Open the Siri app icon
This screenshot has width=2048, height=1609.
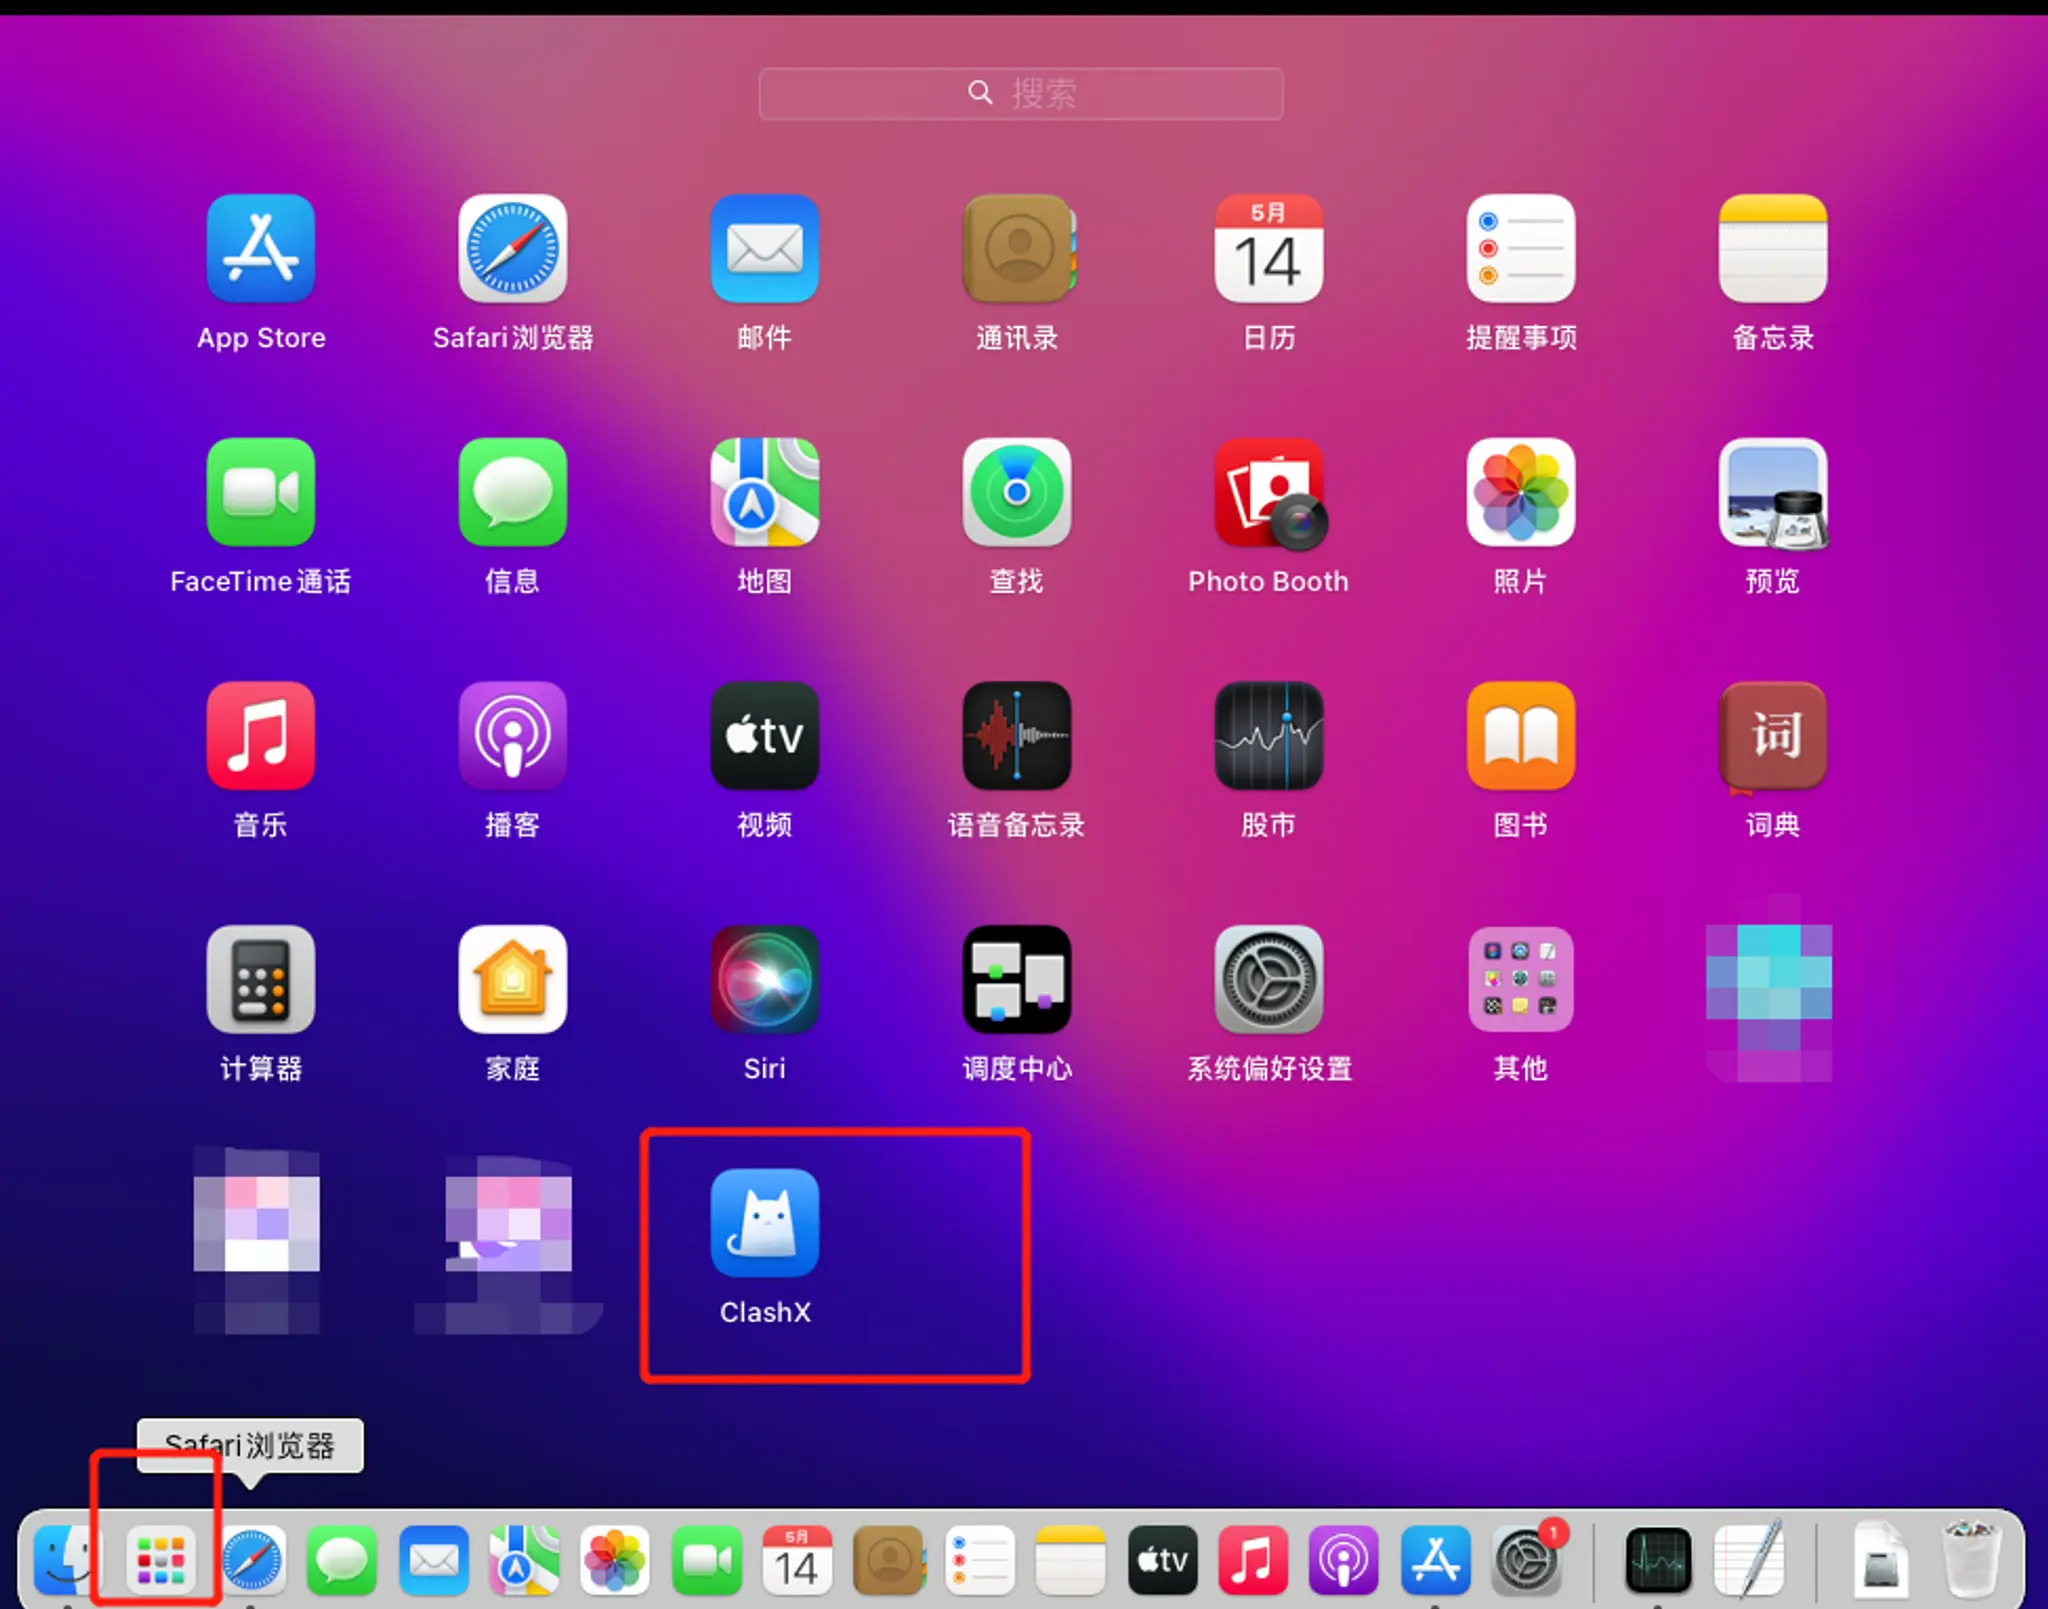point(765,980)
